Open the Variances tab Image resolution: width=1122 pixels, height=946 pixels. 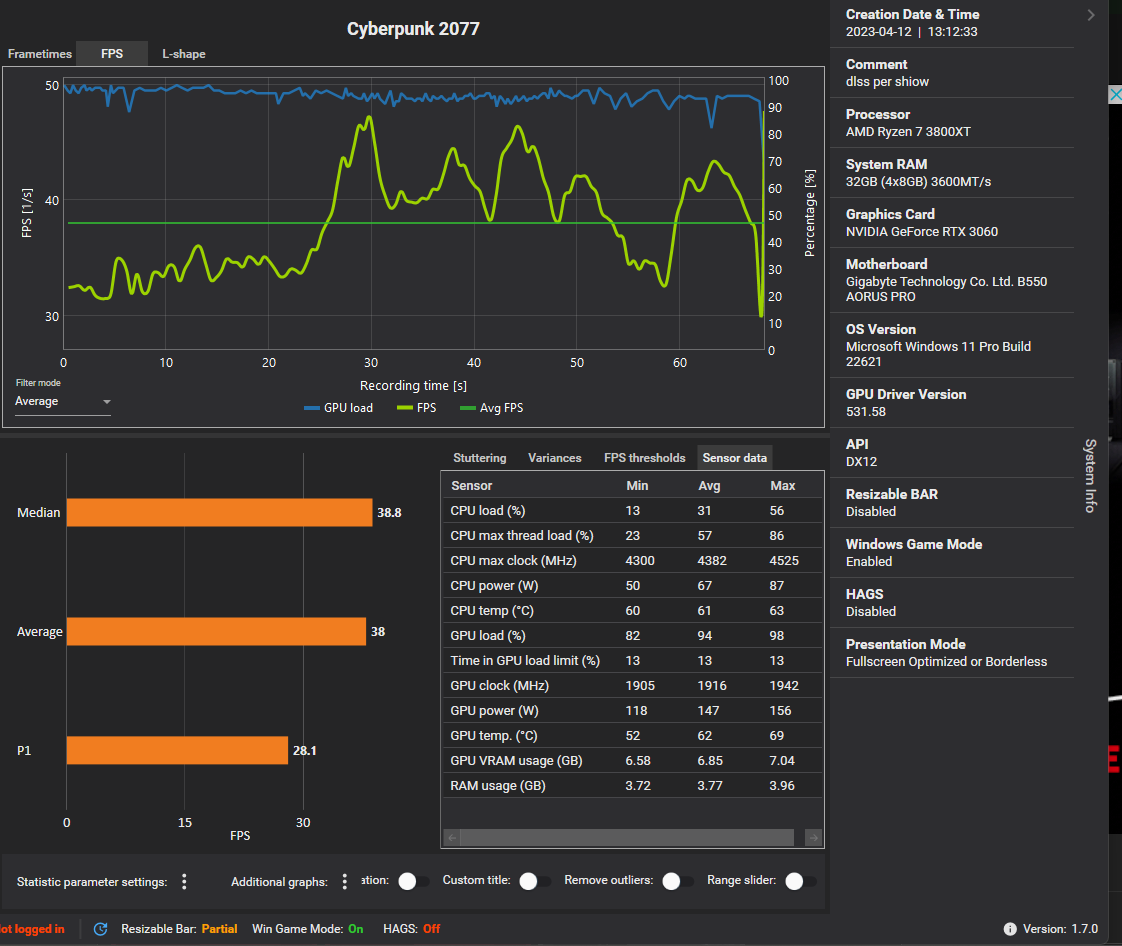555,458
